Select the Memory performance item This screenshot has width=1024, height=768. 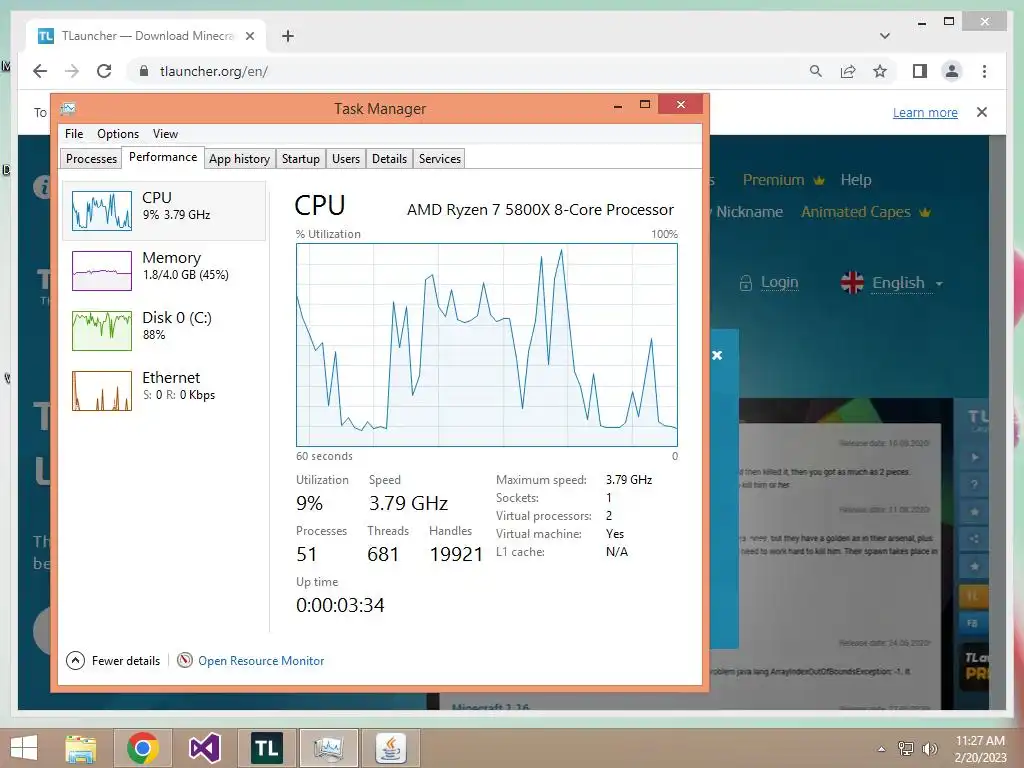click(x=165, y=270)
